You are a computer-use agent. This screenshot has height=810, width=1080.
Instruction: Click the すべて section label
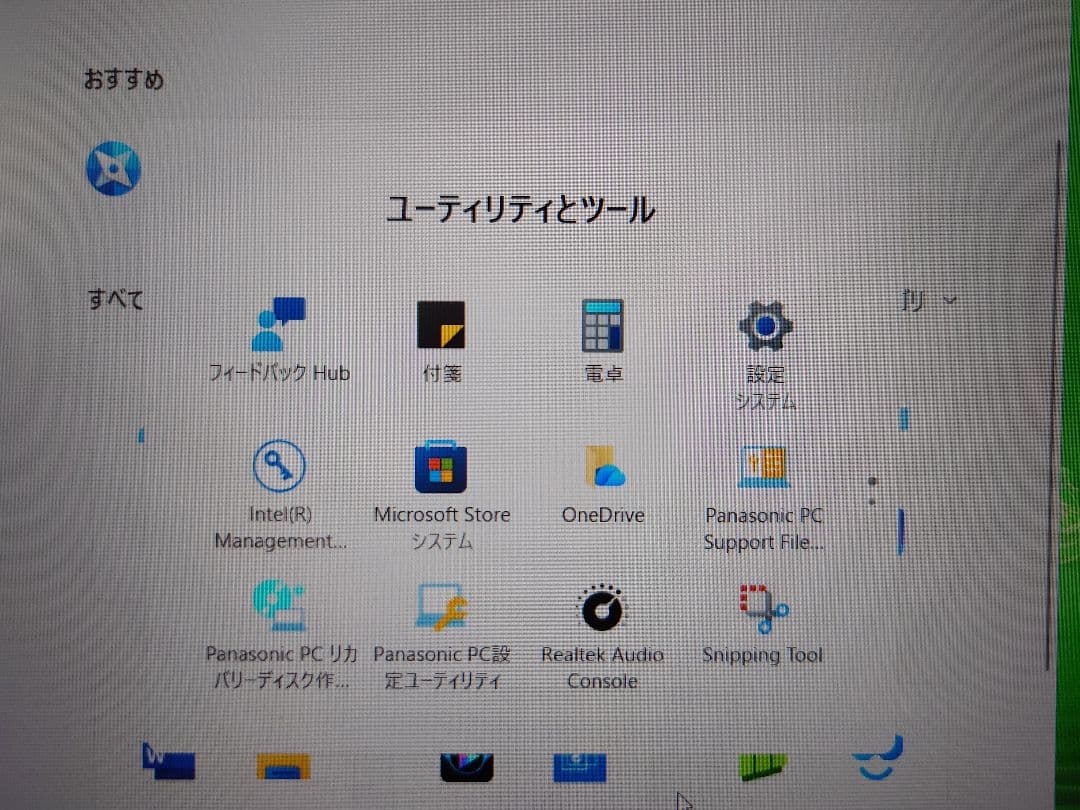pos(115,298)
